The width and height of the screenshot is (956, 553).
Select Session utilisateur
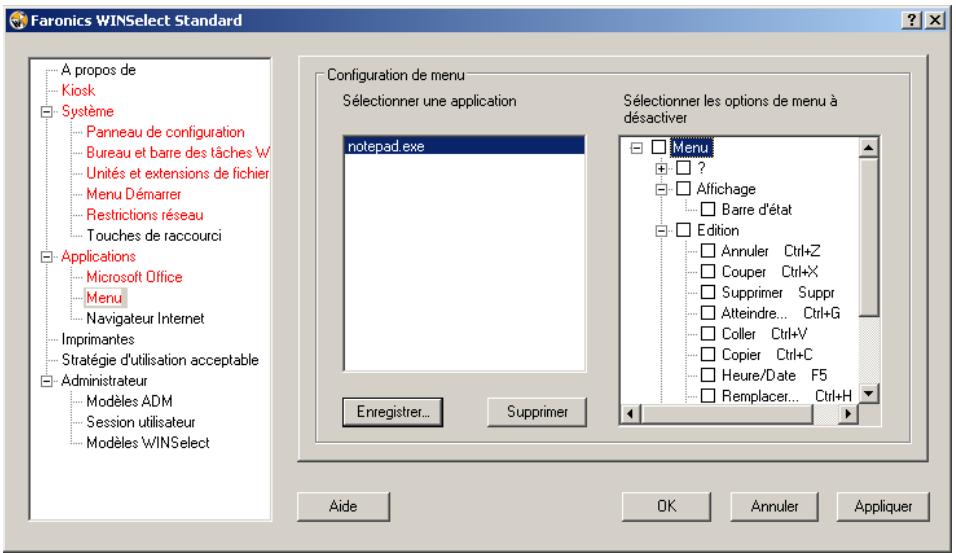click(141, 422)
